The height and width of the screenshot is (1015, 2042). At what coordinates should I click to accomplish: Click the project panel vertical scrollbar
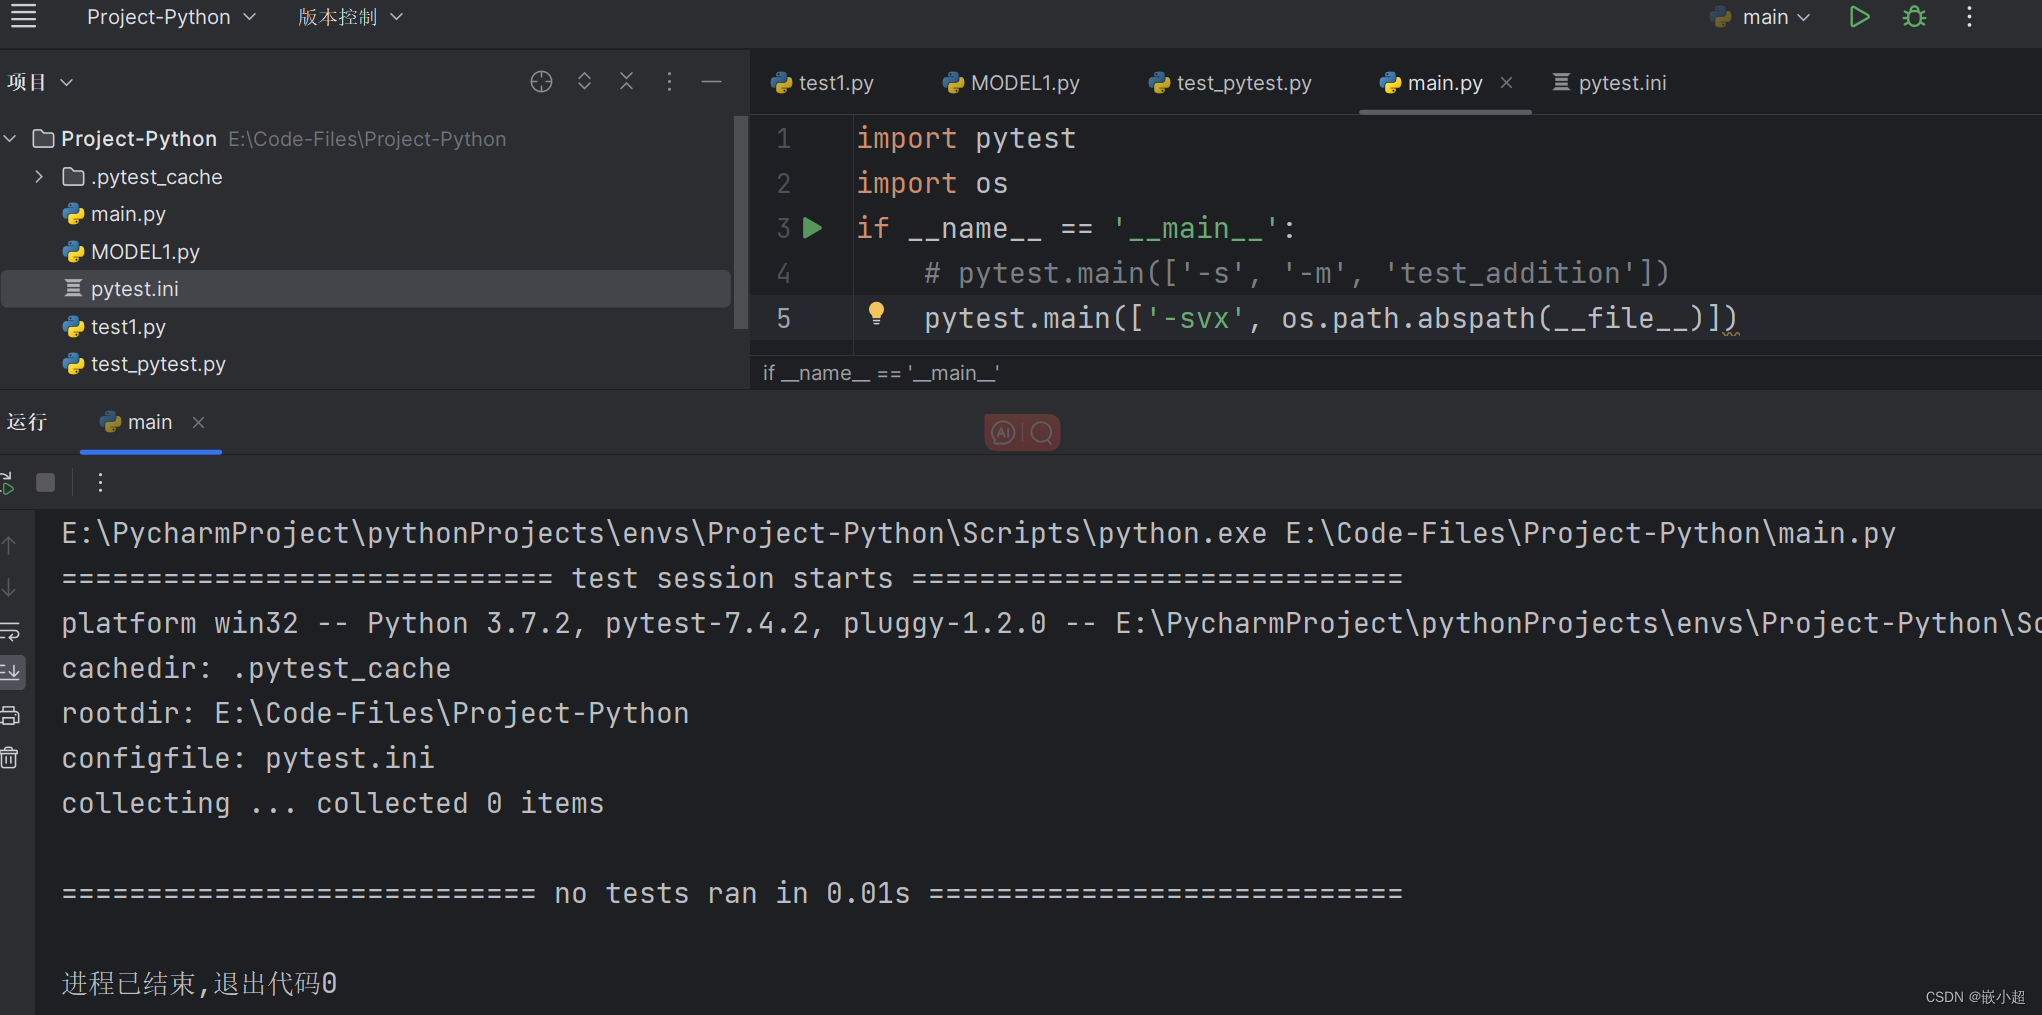coord(740,222)
